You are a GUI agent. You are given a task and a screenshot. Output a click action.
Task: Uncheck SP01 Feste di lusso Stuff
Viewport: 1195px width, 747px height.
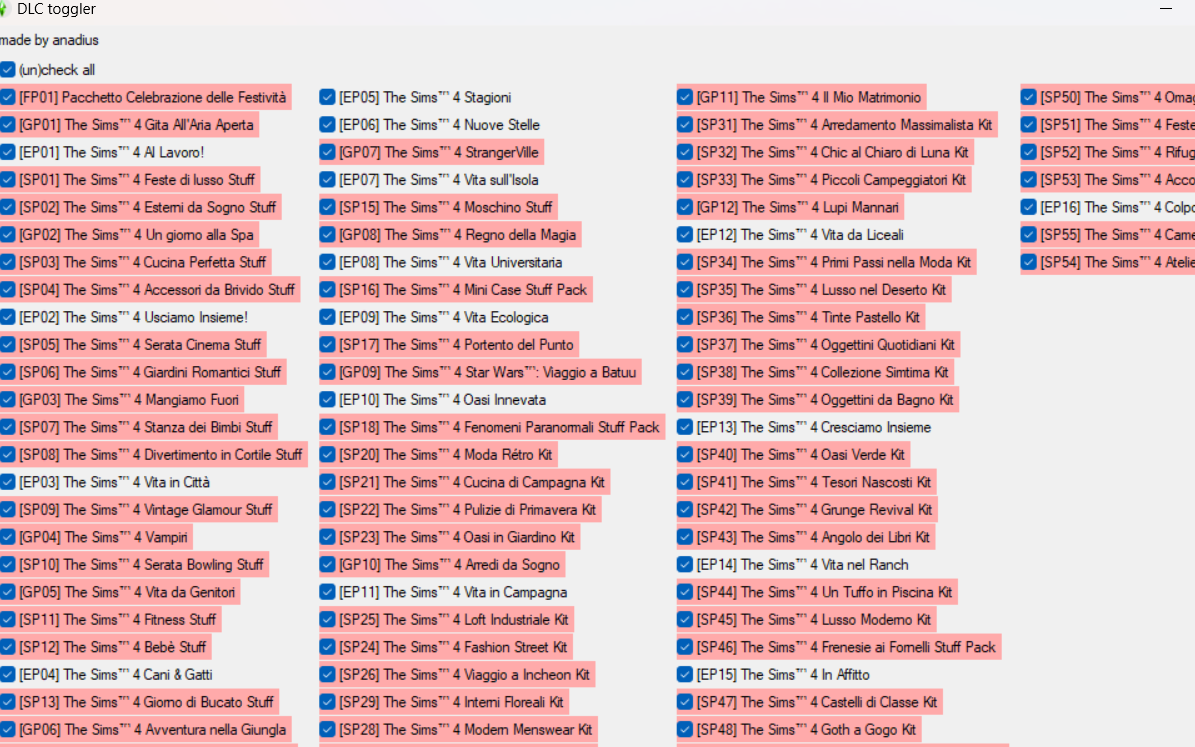[8, 179]
